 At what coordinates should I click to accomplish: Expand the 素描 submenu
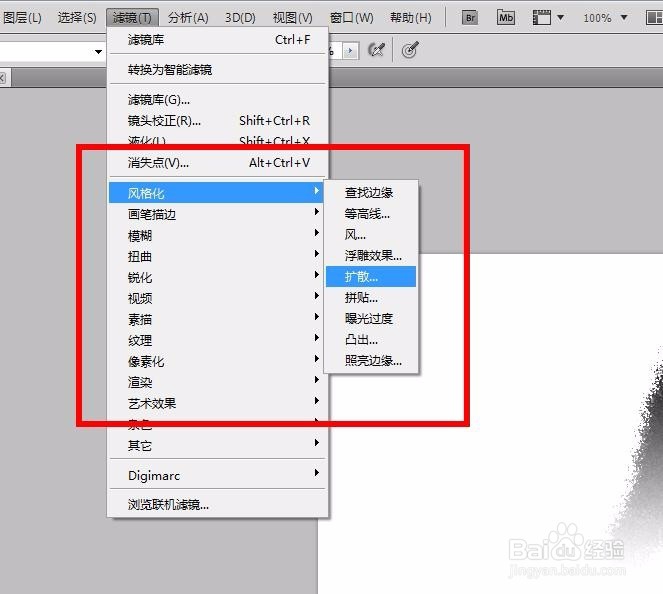(x=218, y=320)
